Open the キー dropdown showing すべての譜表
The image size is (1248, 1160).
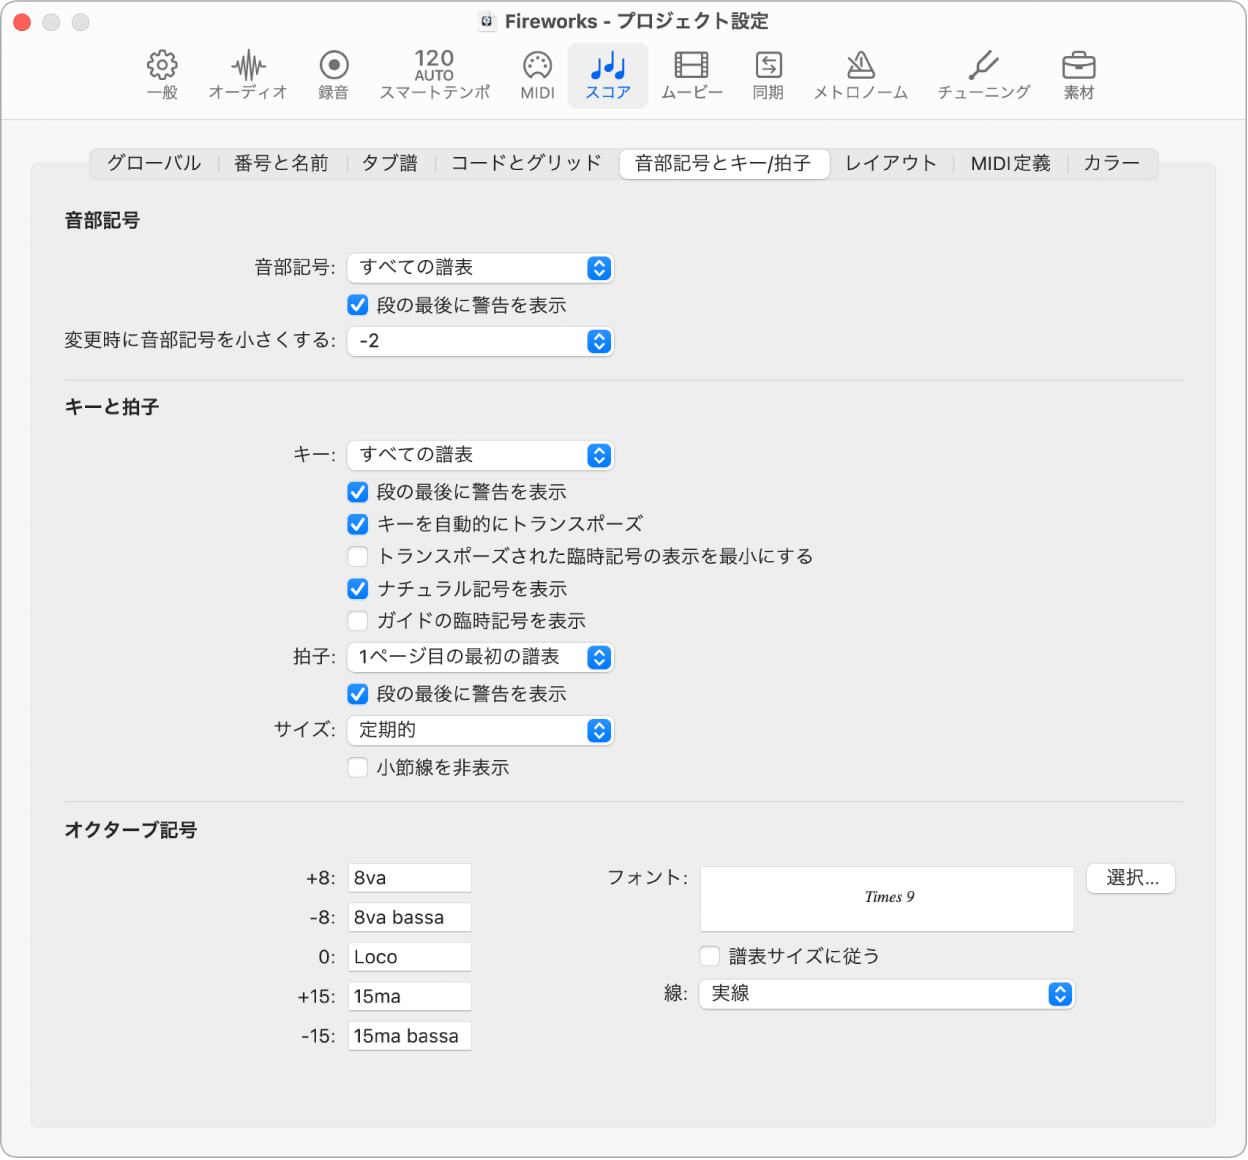(x=480, y=455)
